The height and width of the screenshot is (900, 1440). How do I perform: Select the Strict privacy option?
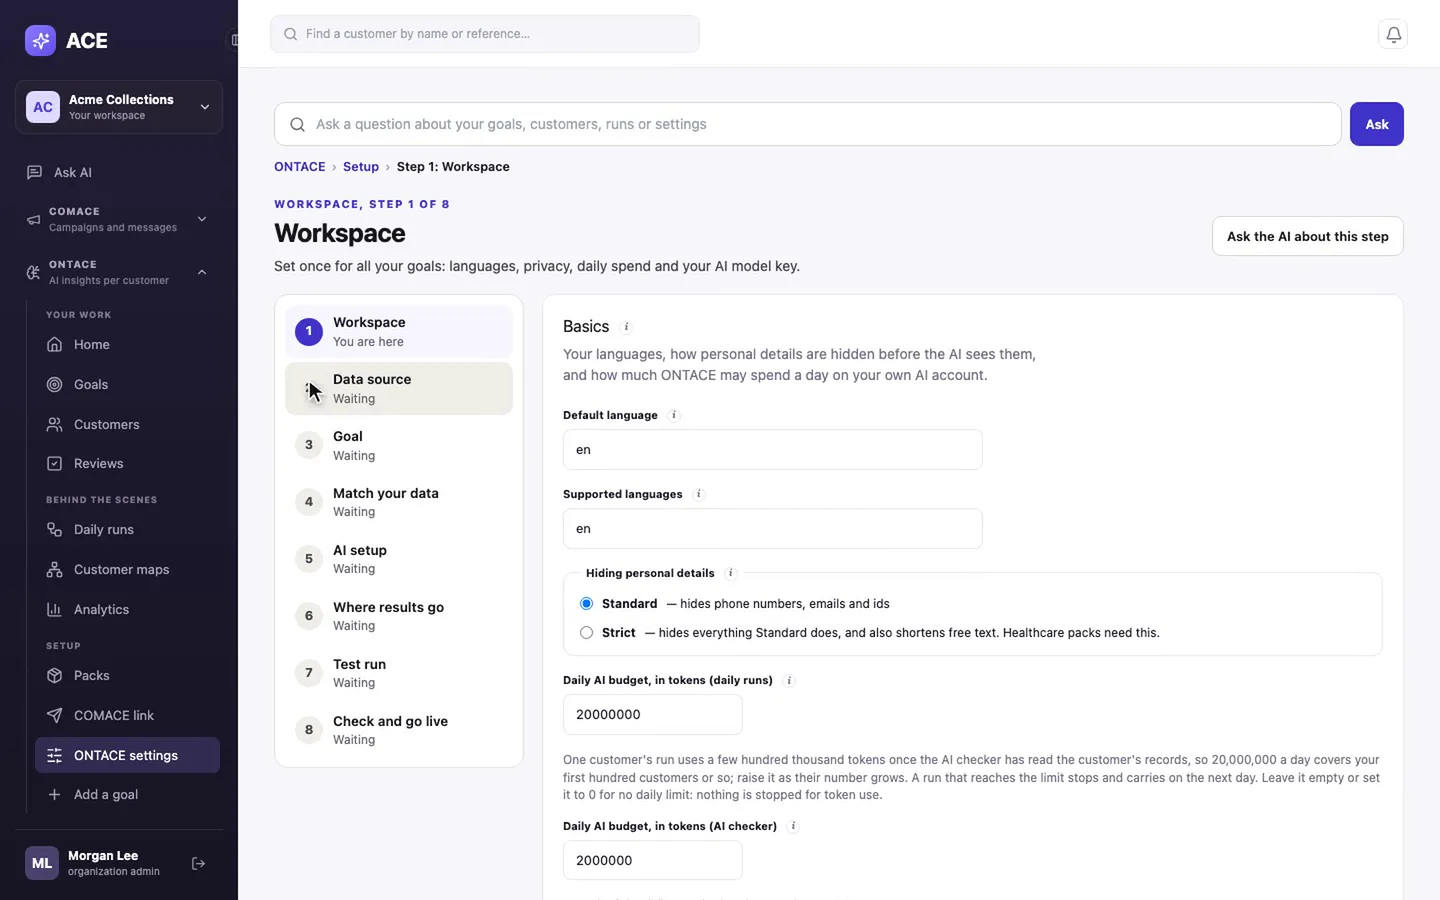coord(587,633)
